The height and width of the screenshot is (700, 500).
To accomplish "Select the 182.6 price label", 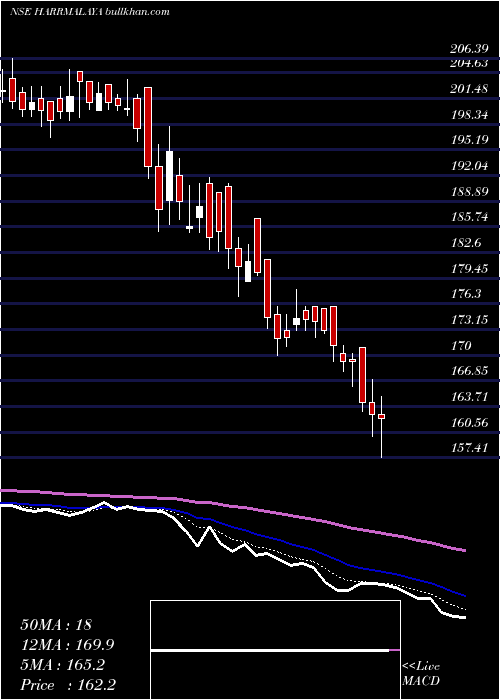I will (465, 243).
